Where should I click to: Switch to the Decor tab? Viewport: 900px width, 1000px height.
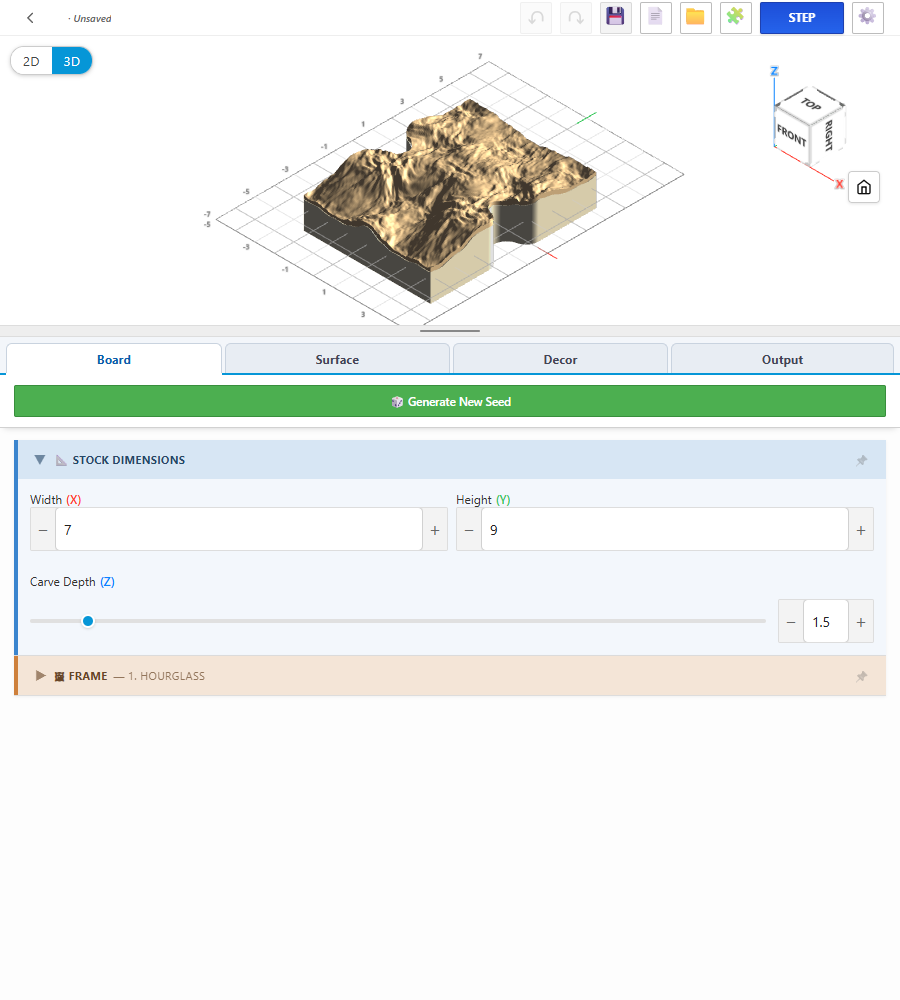tap(560, 360)
